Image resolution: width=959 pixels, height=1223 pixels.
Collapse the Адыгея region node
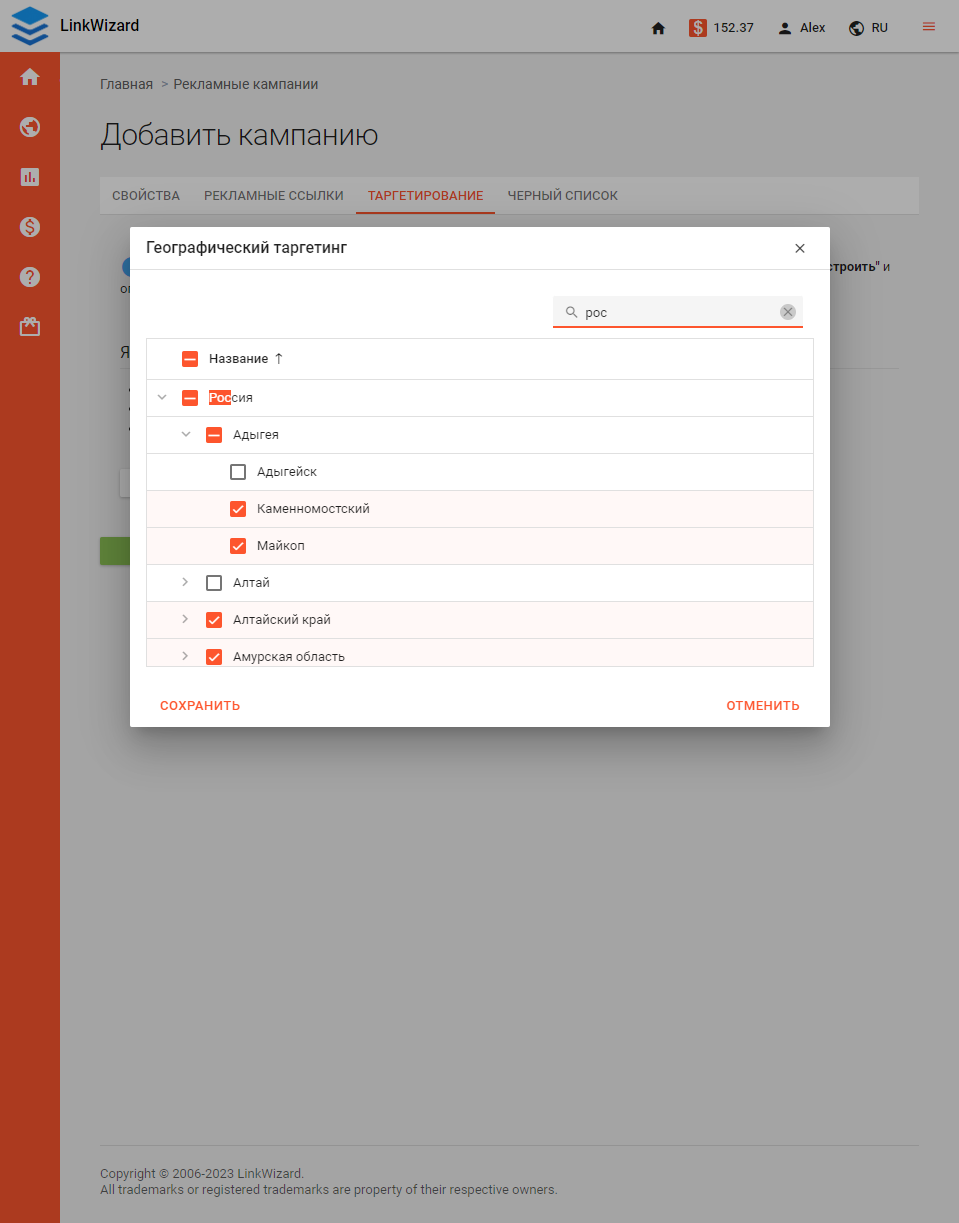pos(186,434)
